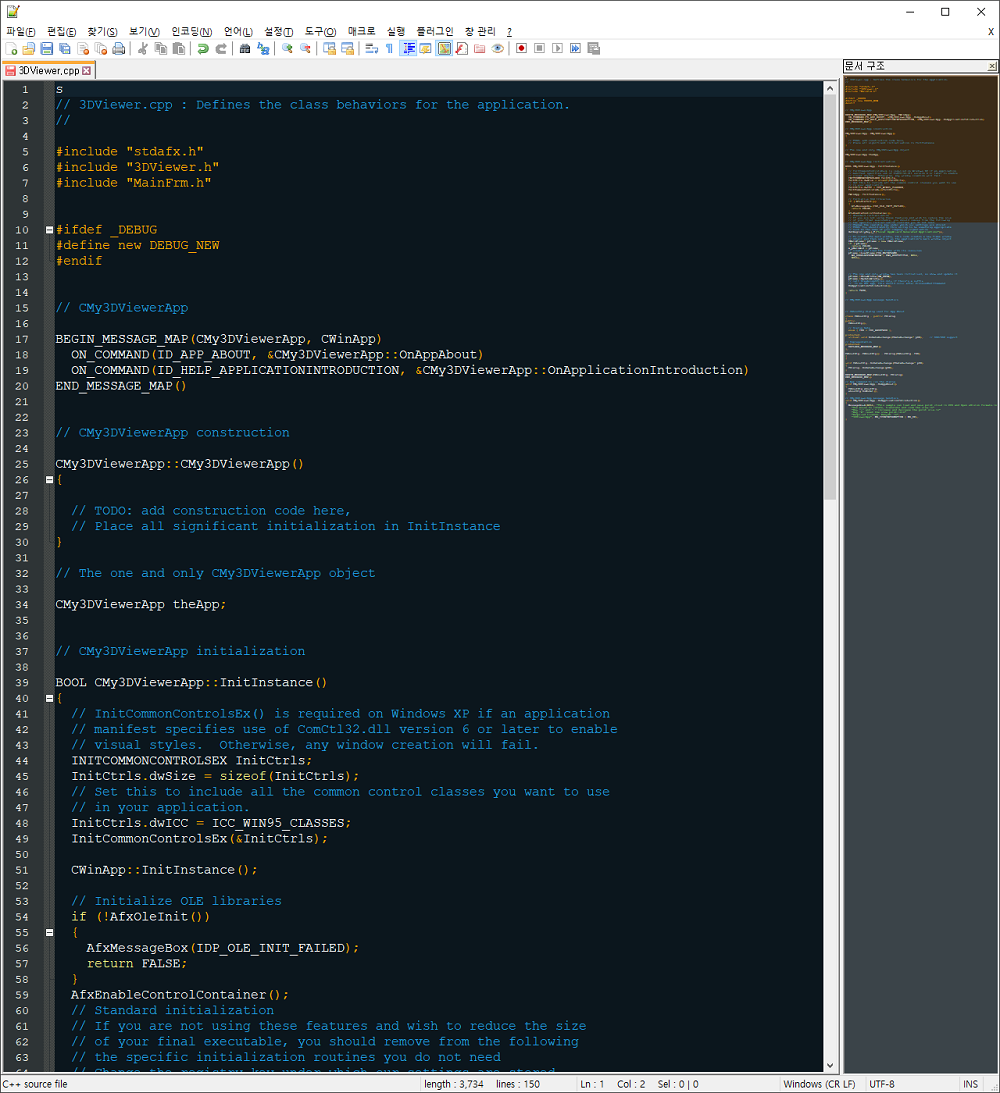Copy the selection with the toolbar copy icon
This screenshot has height=1093, width=1000.
(x=160, y=48)
